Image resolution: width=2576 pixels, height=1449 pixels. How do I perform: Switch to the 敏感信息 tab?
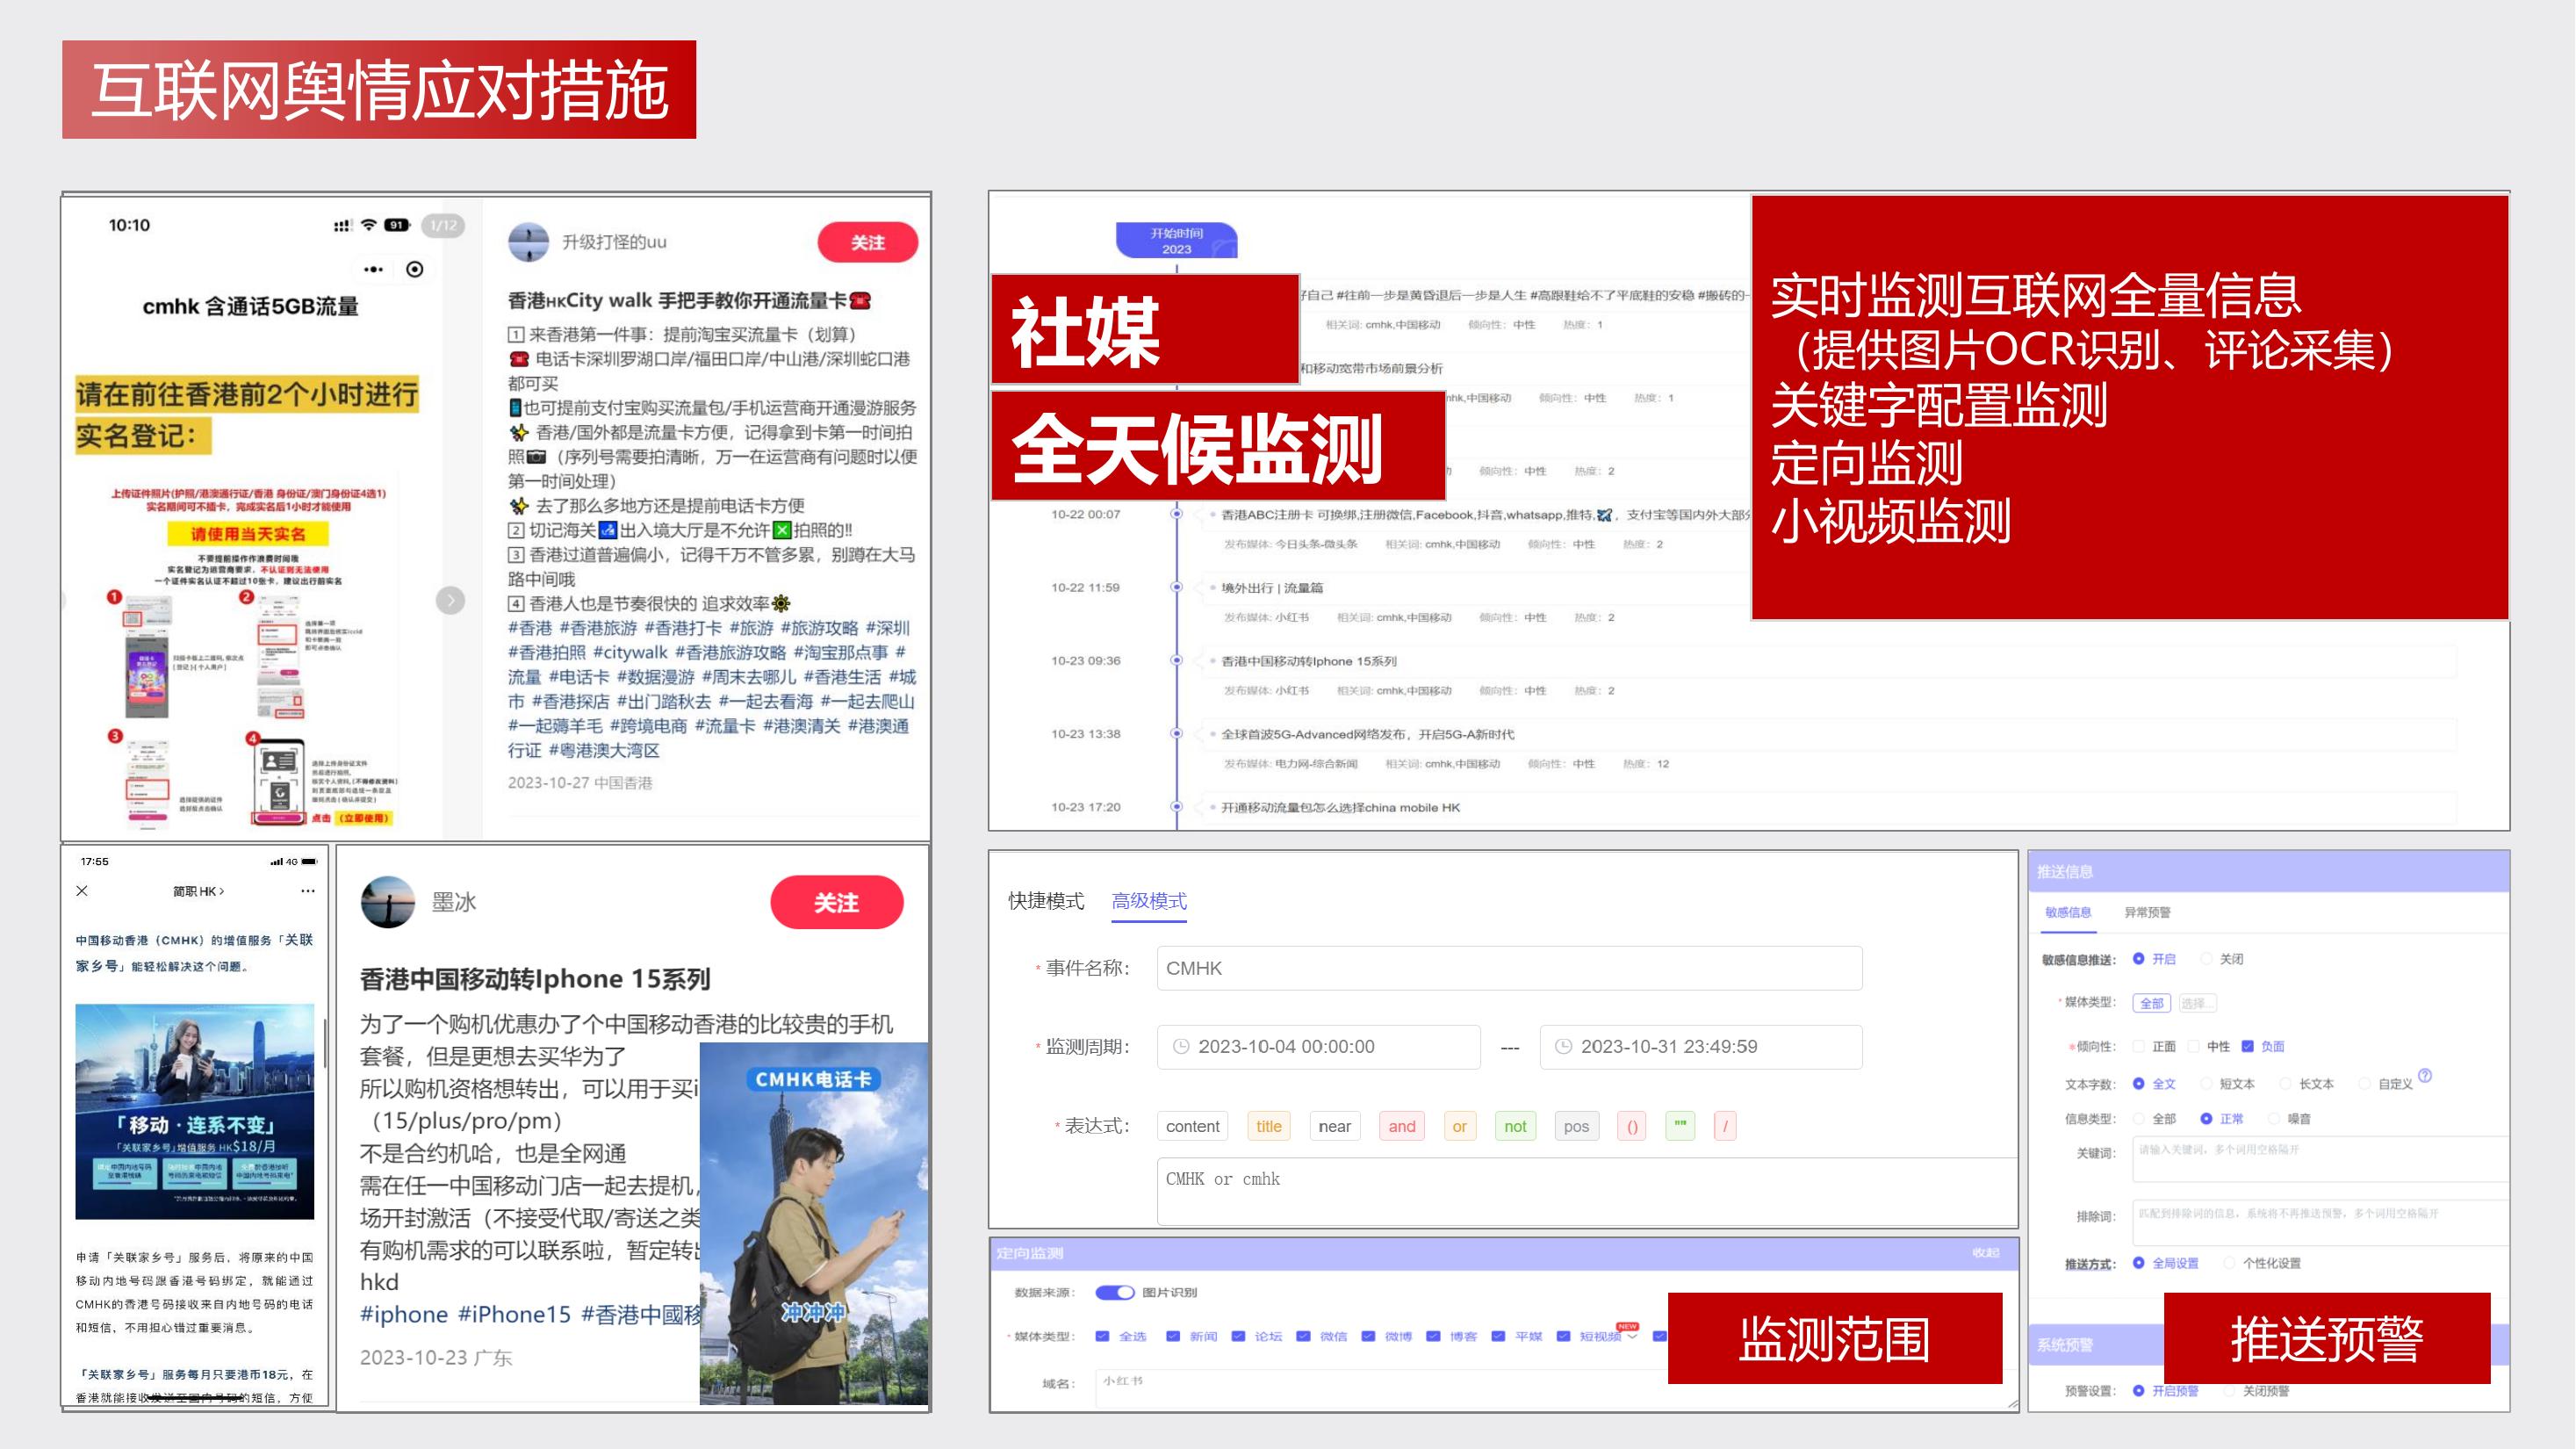pos(2067,912)
